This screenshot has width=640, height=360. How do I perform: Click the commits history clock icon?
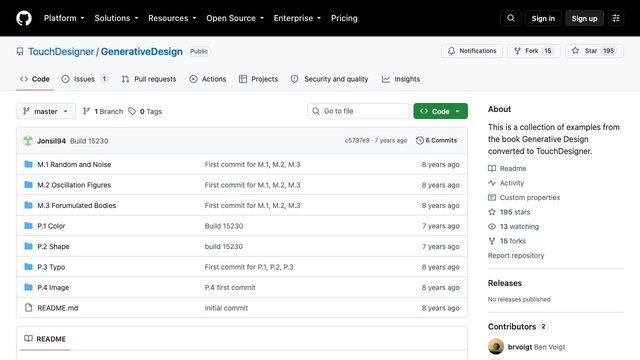[420, 140]
